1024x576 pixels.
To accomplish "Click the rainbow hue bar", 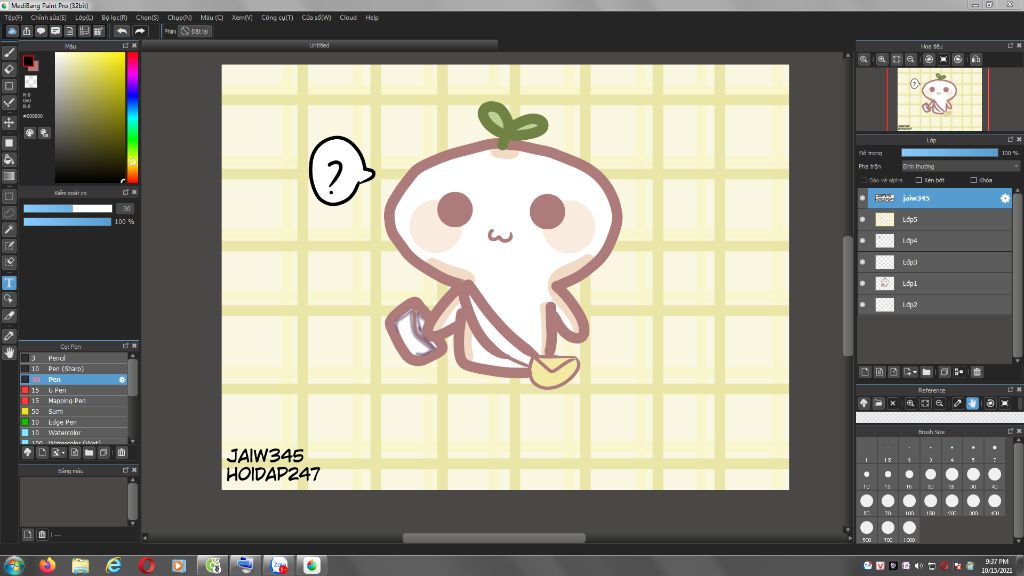I will click(133, 118).
